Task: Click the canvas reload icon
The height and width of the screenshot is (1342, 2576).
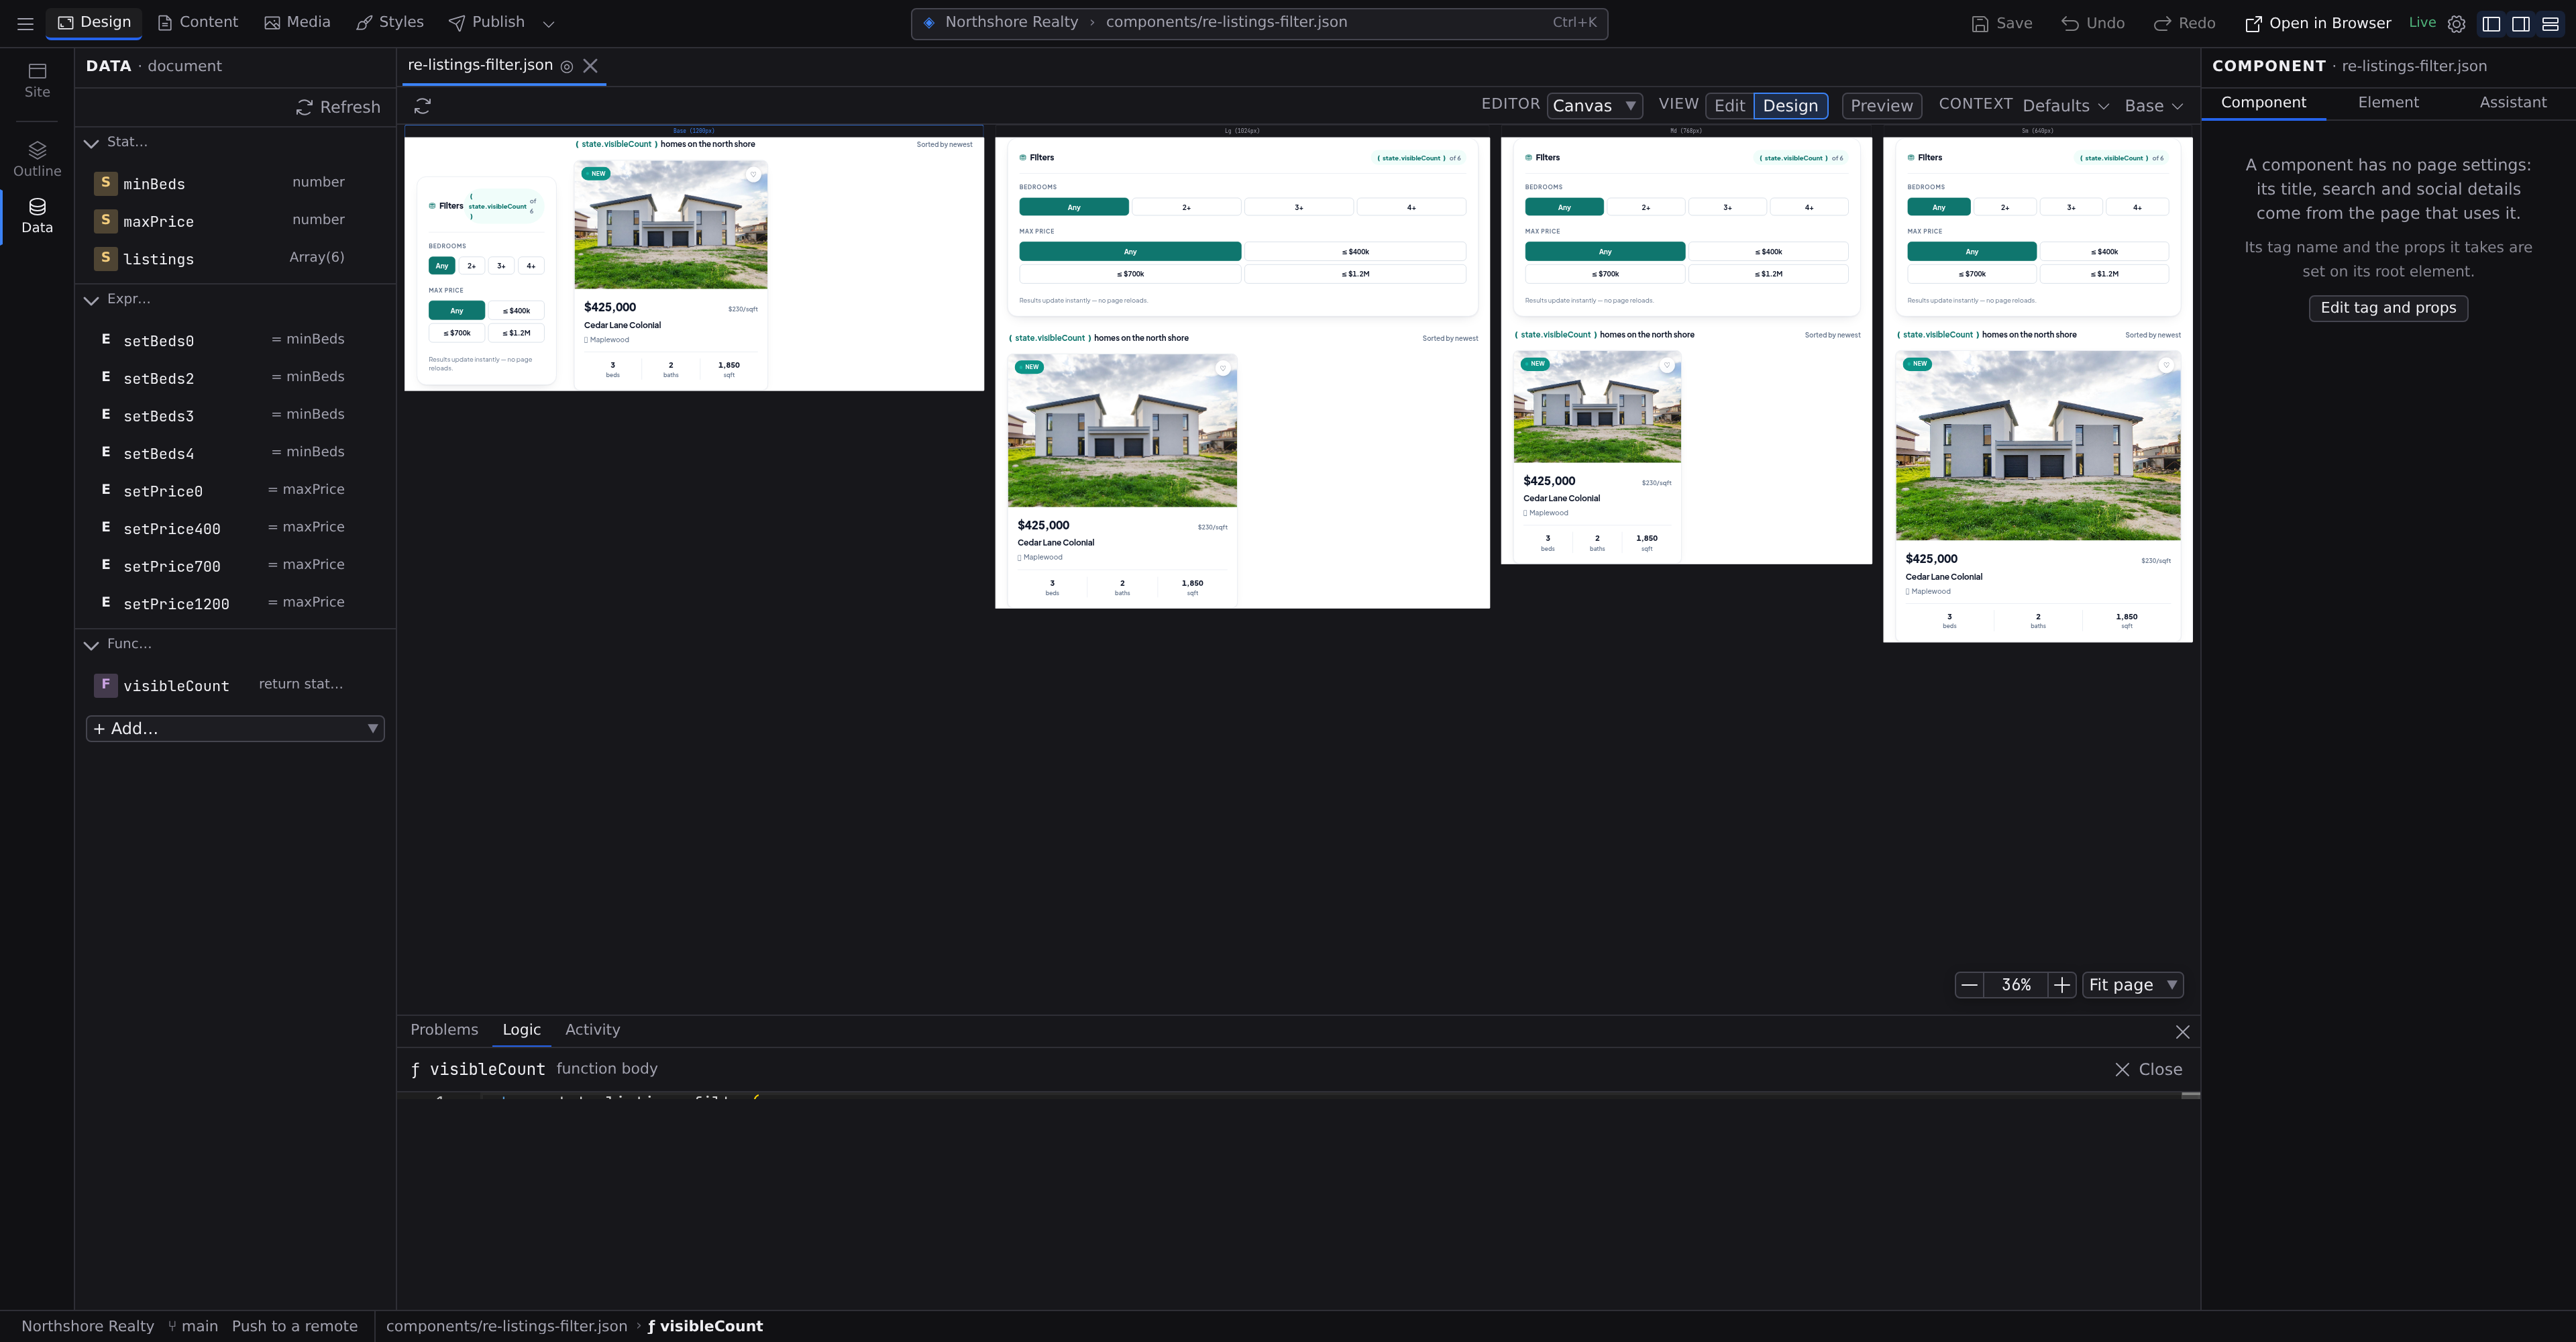Action: point(423,106)
